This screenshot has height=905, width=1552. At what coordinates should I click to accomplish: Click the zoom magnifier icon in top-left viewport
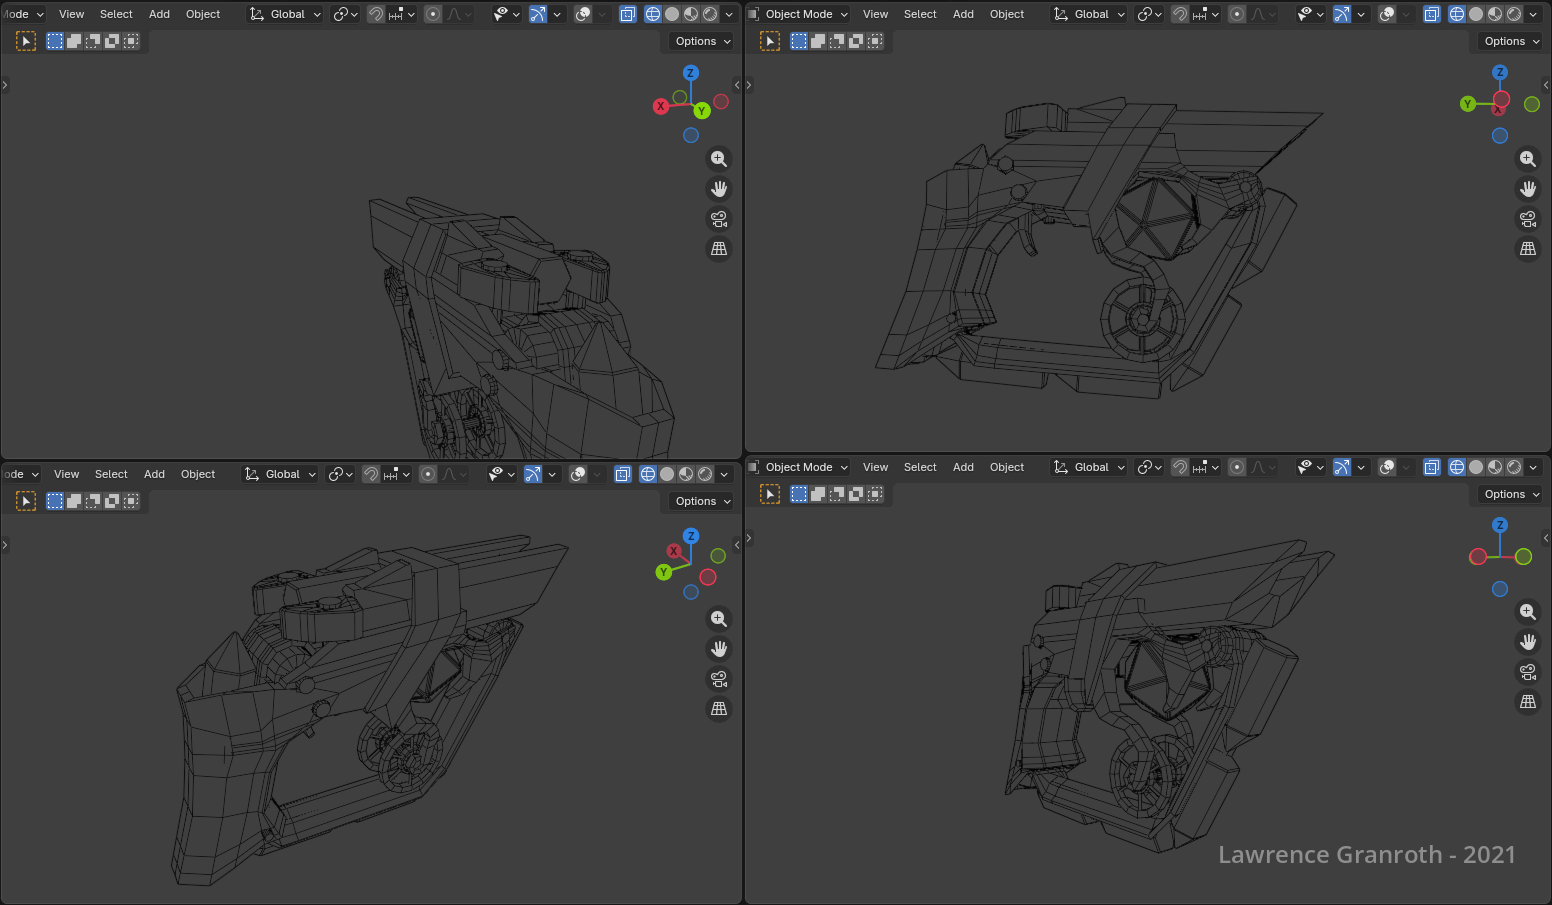pyautogui.click(x=718, y=159)
